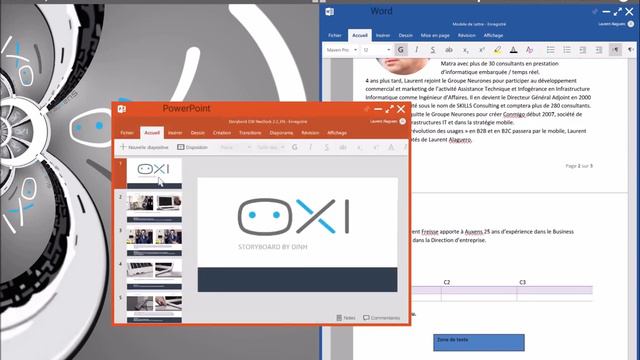Toggle italic in PowerPoint toolbar
This screenshot has width=640, height=360.
pos(311,147)
